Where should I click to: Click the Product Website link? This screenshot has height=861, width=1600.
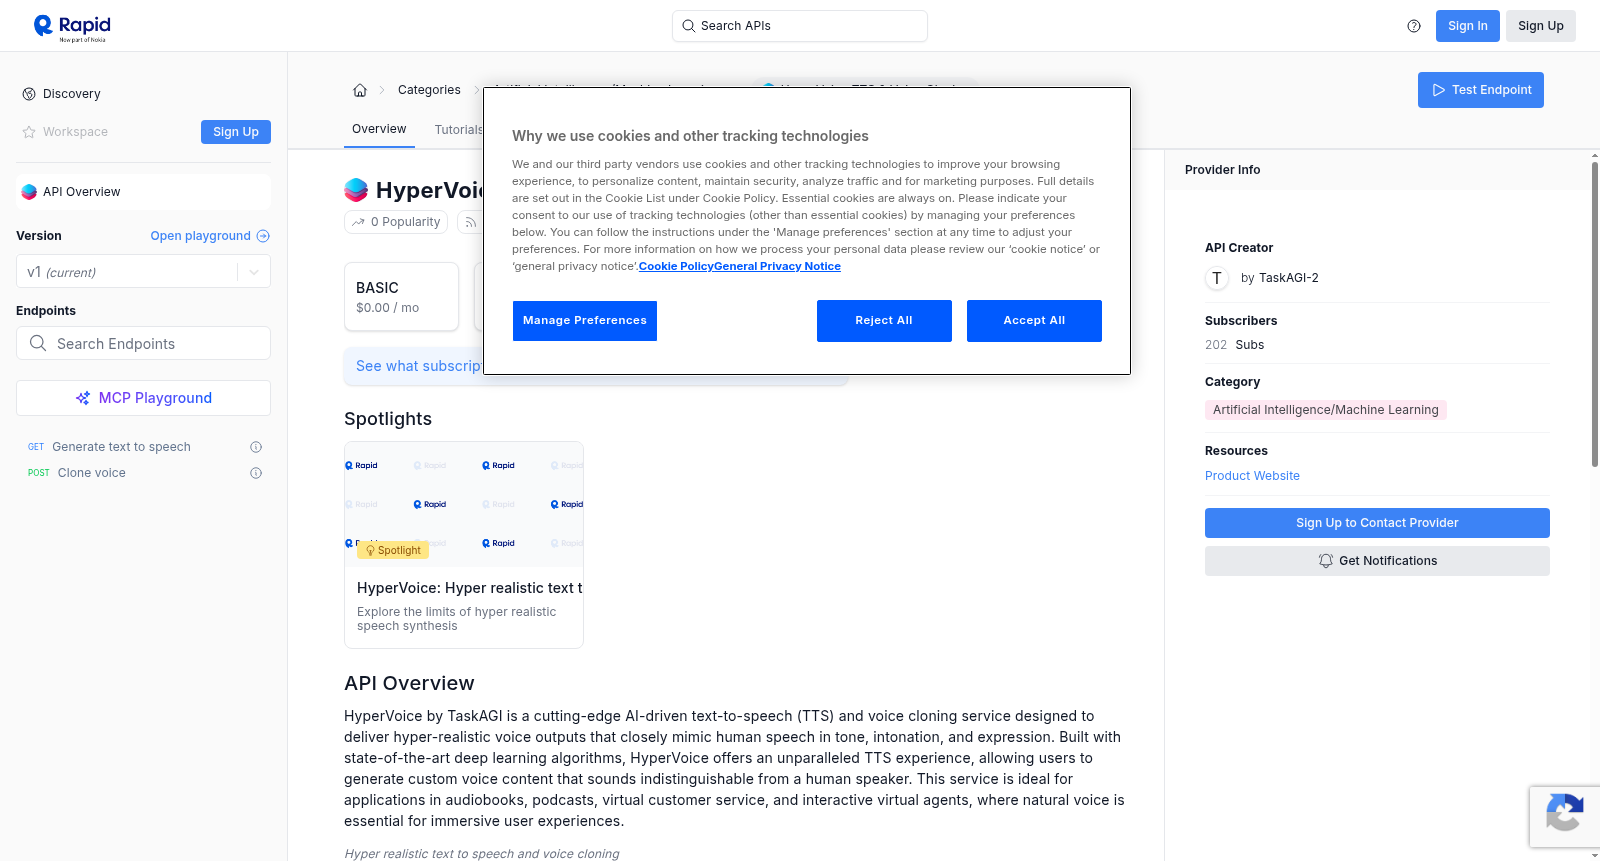pyautogui.click(x=1252, y=476)
